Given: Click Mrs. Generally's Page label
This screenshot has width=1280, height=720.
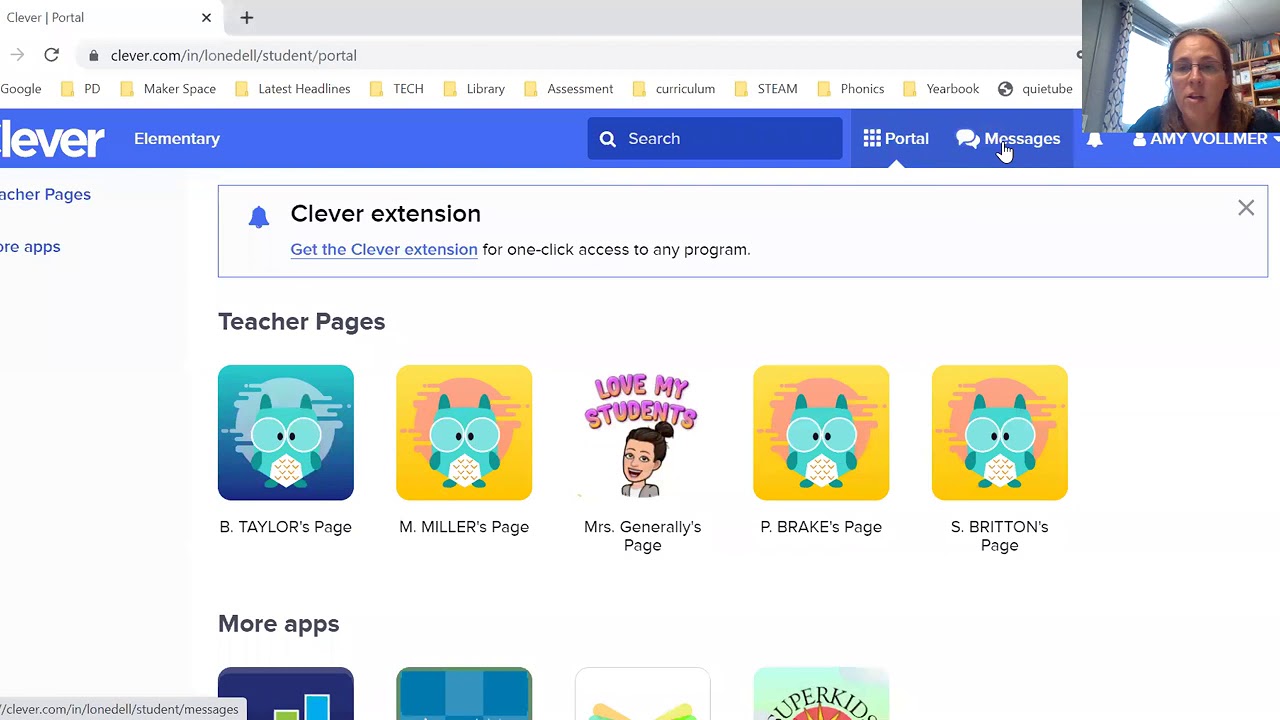Looking at the screenshot, I should (642, 536).
